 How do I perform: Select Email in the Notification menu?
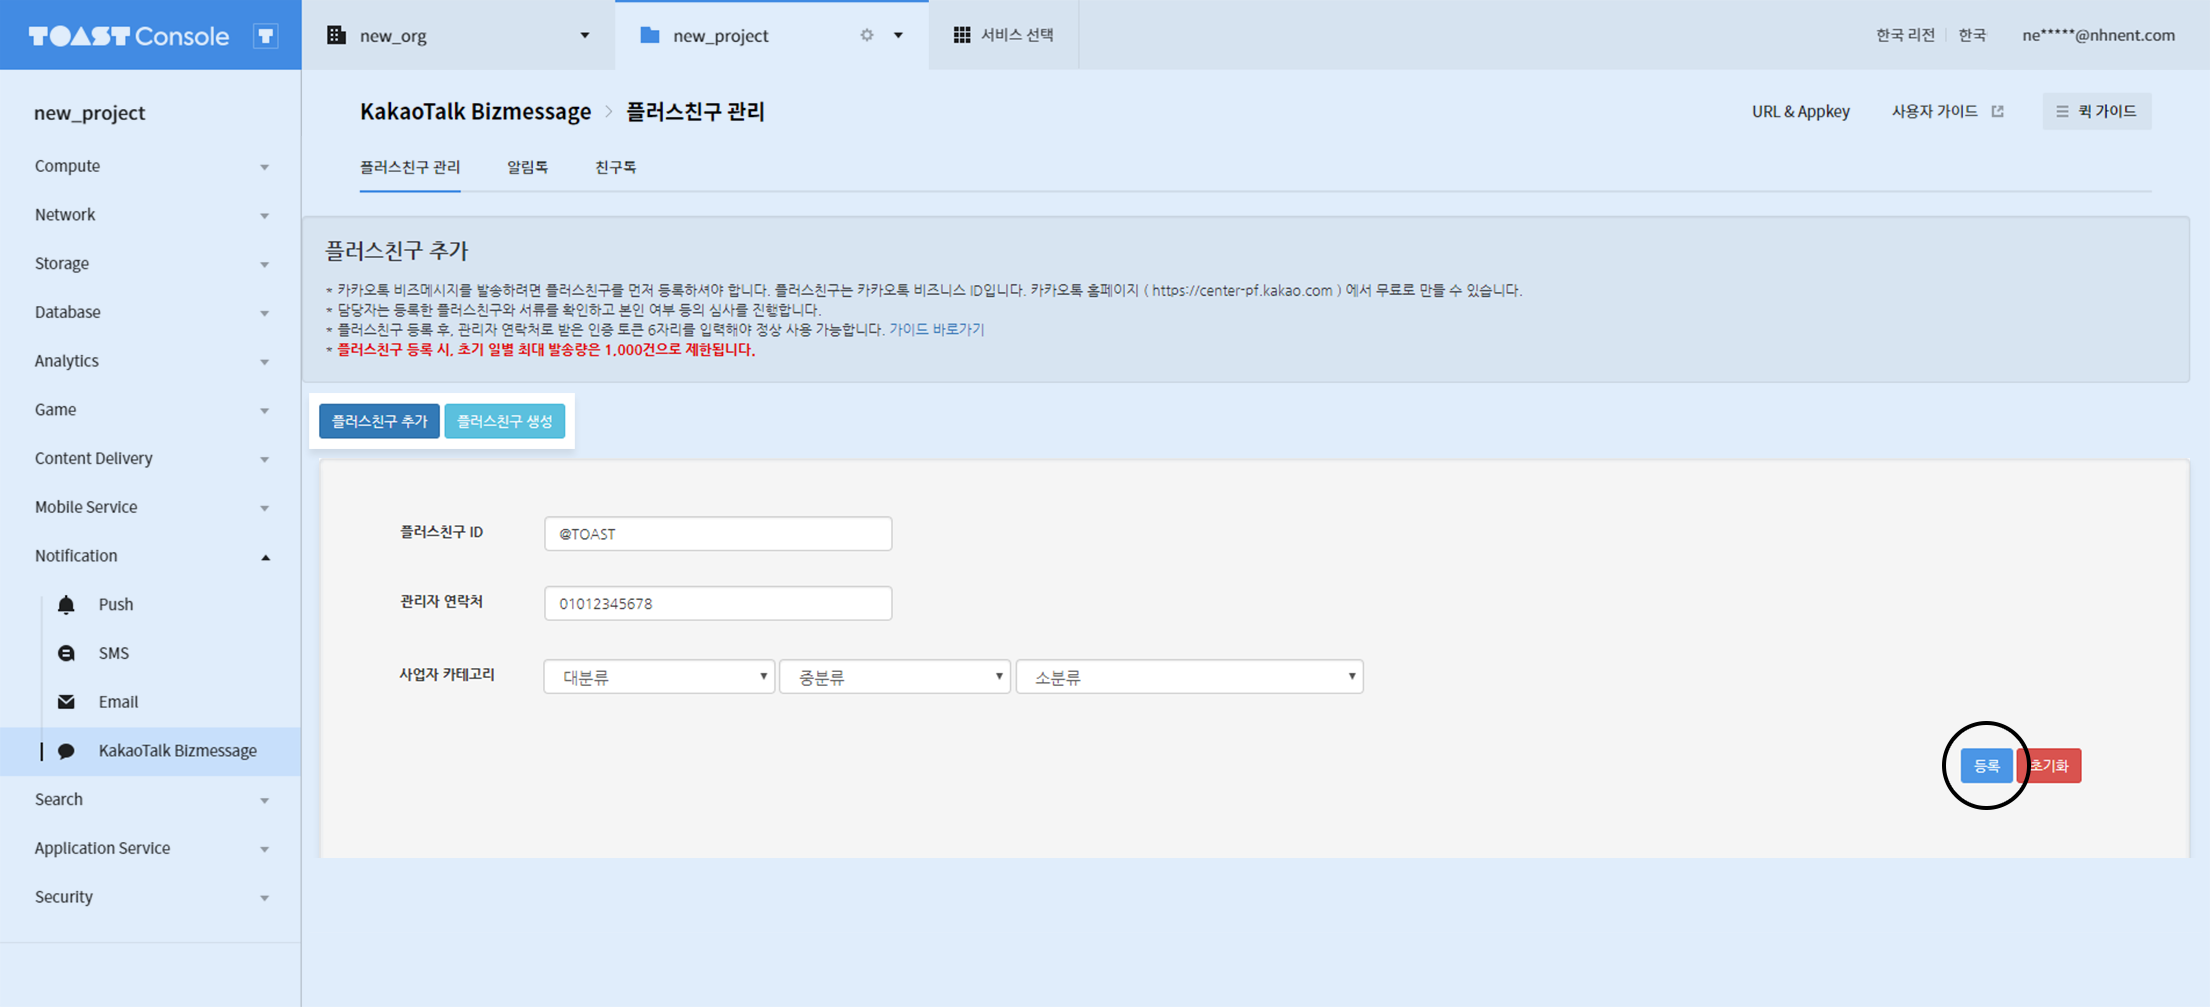point(118,702)
